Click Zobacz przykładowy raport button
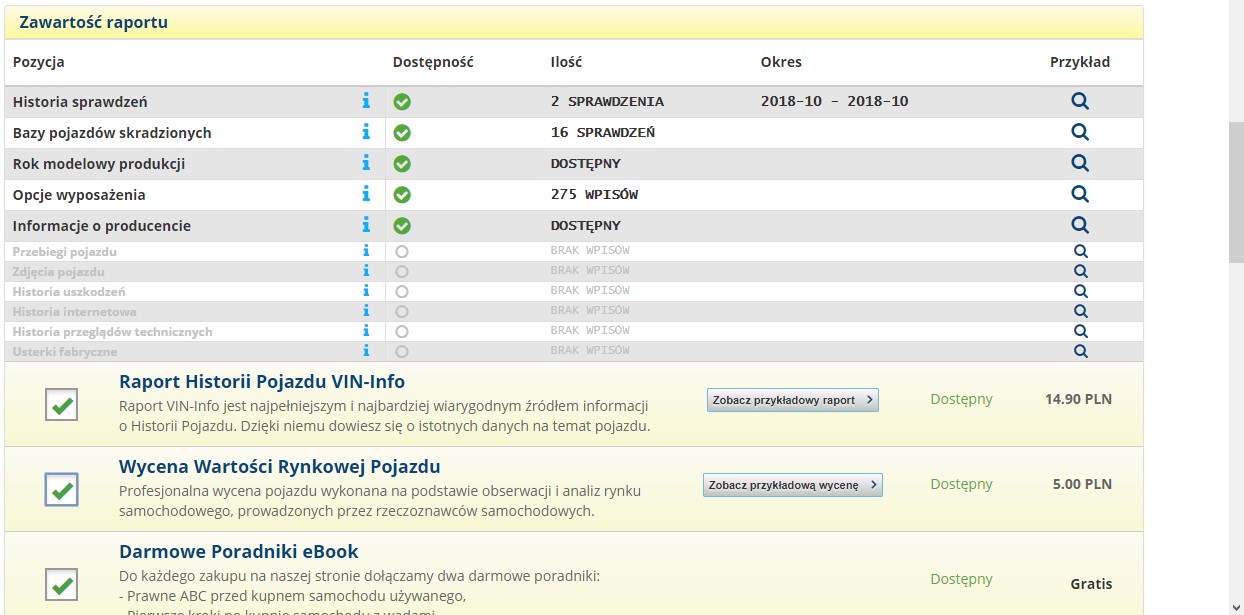This screenshot has height=615, width=1244. pyautogui.click(x=793, y=400)
